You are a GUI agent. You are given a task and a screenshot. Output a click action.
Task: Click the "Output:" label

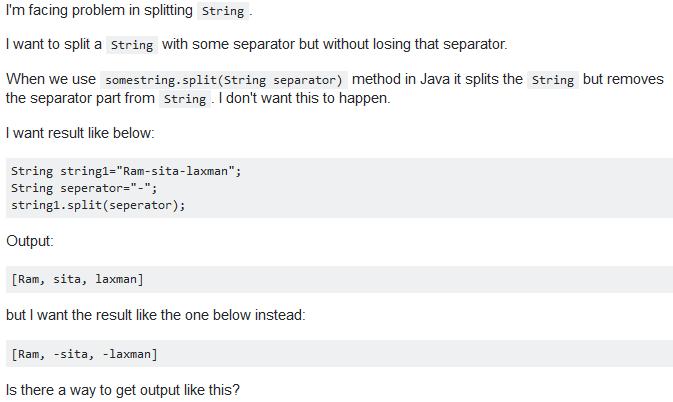(32, 241)
